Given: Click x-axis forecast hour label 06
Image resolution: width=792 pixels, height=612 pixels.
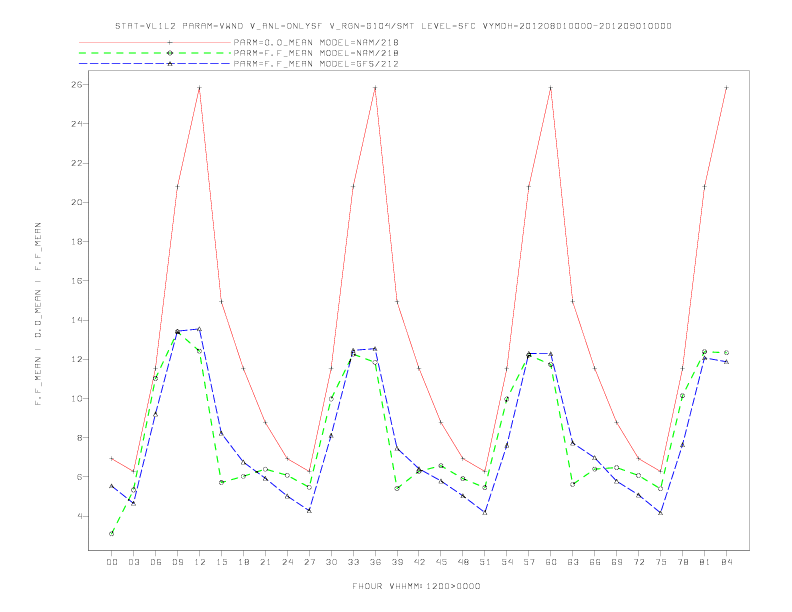Looking at the screenshot, I should [156, 562].
